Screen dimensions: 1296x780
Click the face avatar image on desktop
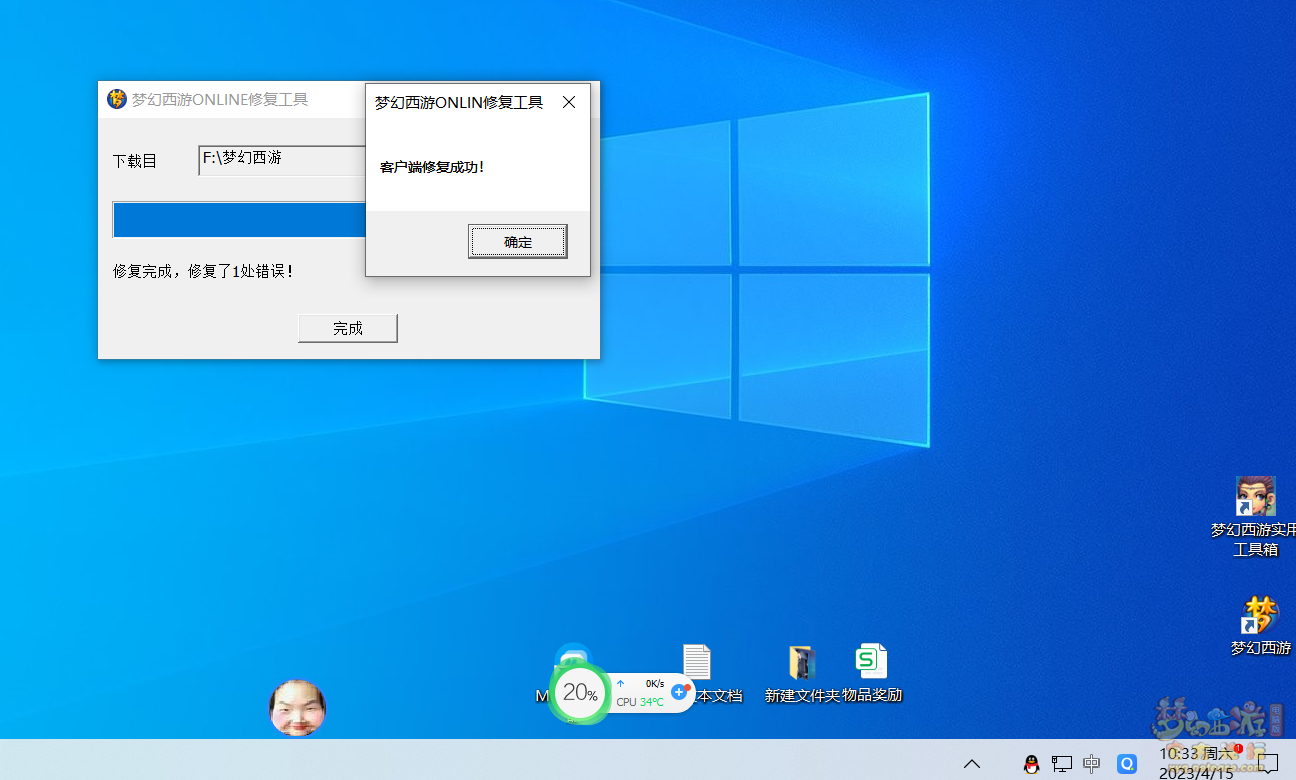coord(297,708)
